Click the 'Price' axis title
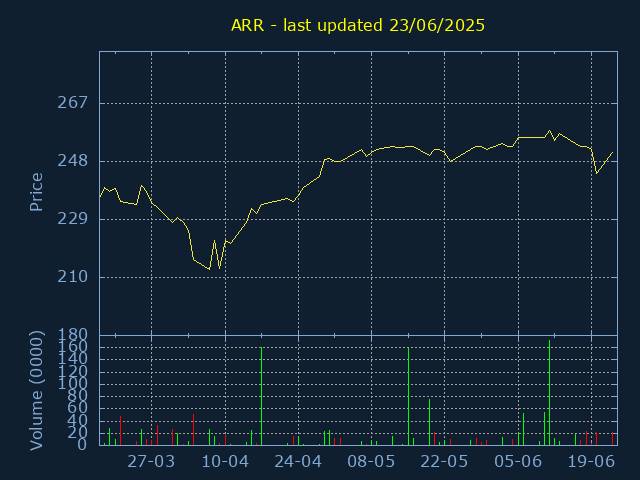 point(36,192)
